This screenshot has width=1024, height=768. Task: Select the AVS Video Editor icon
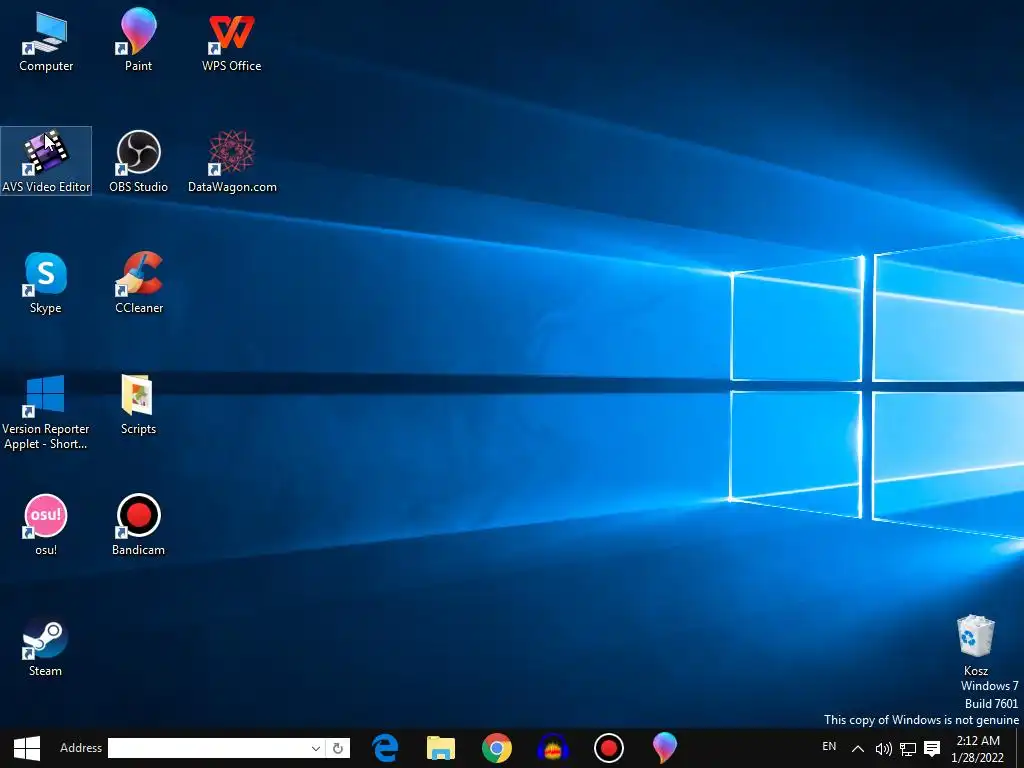click(x=46, y=161)
